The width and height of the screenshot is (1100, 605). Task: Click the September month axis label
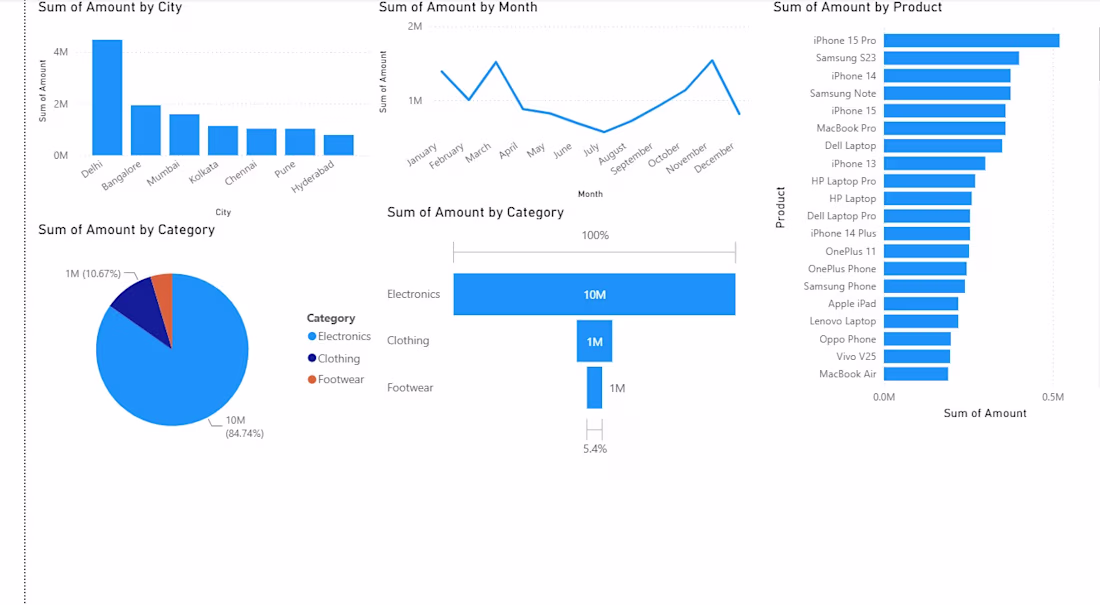coord(631,159)
